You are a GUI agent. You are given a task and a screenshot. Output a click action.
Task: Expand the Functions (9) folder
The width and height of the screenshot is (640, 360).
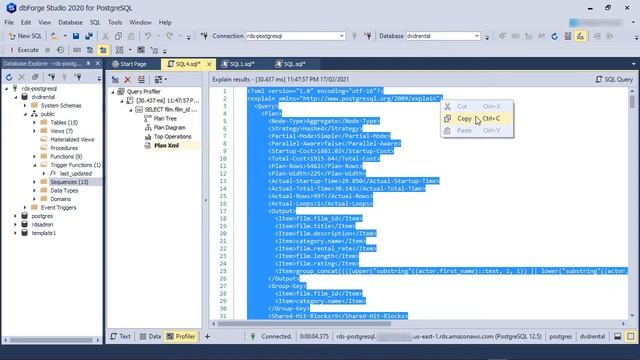(x=34, y=156)
